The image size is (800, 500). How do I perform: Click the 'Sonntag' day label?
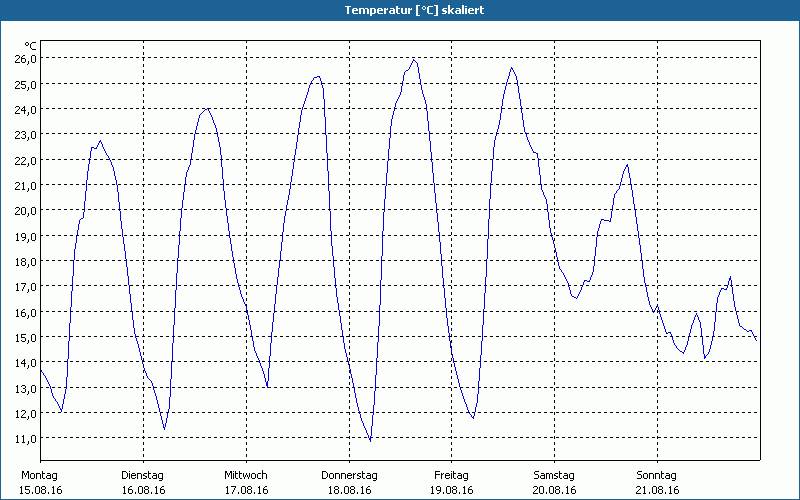coord(657,476)
